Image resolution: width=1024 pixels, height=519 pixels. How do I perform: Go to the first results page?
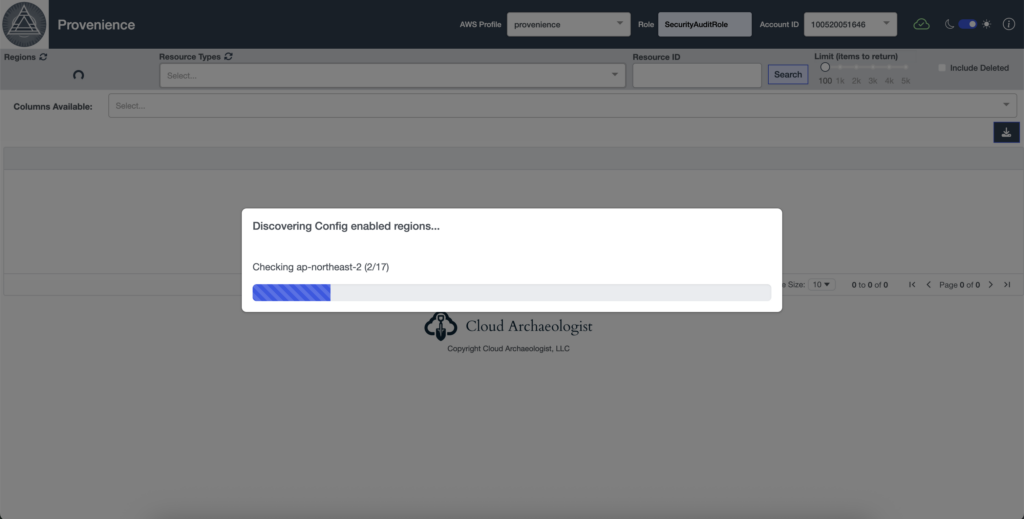[x=912, y=285]
